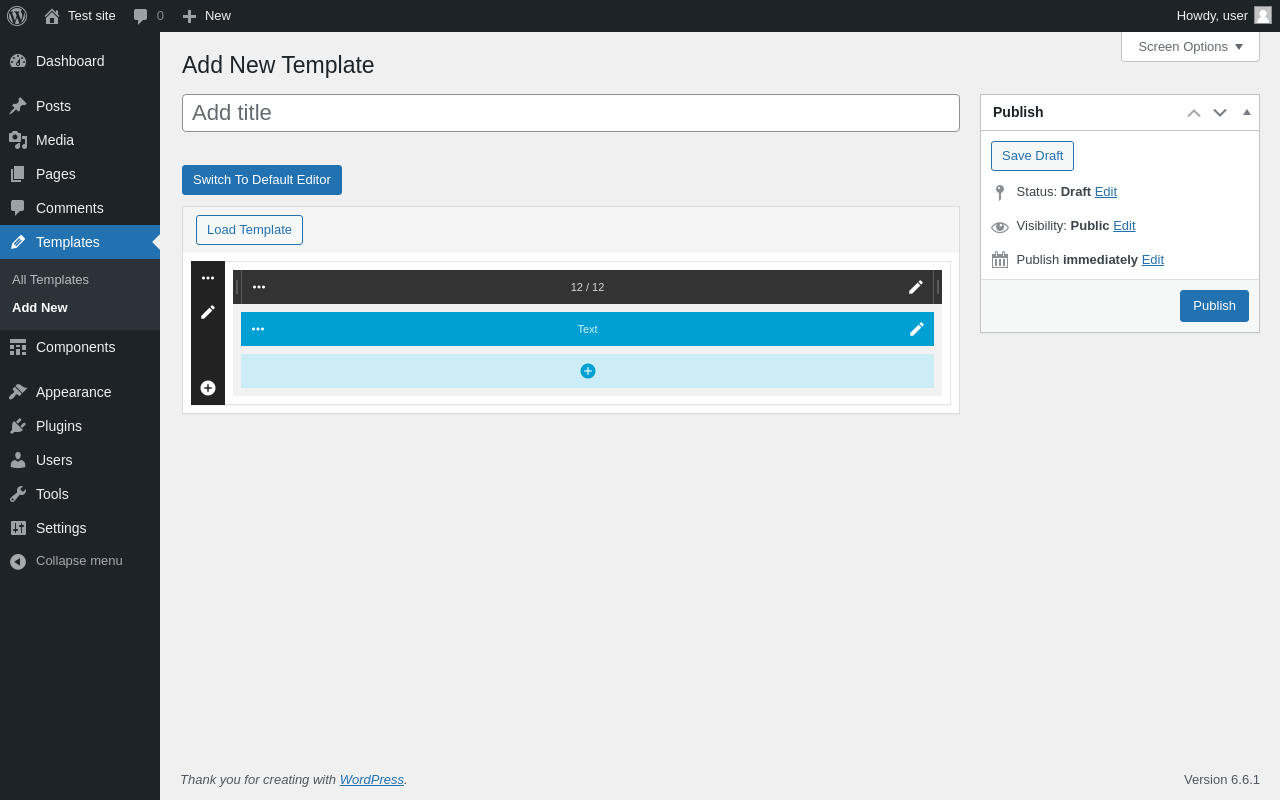Click Version 6.6.1 footer text

point(1222,779)
